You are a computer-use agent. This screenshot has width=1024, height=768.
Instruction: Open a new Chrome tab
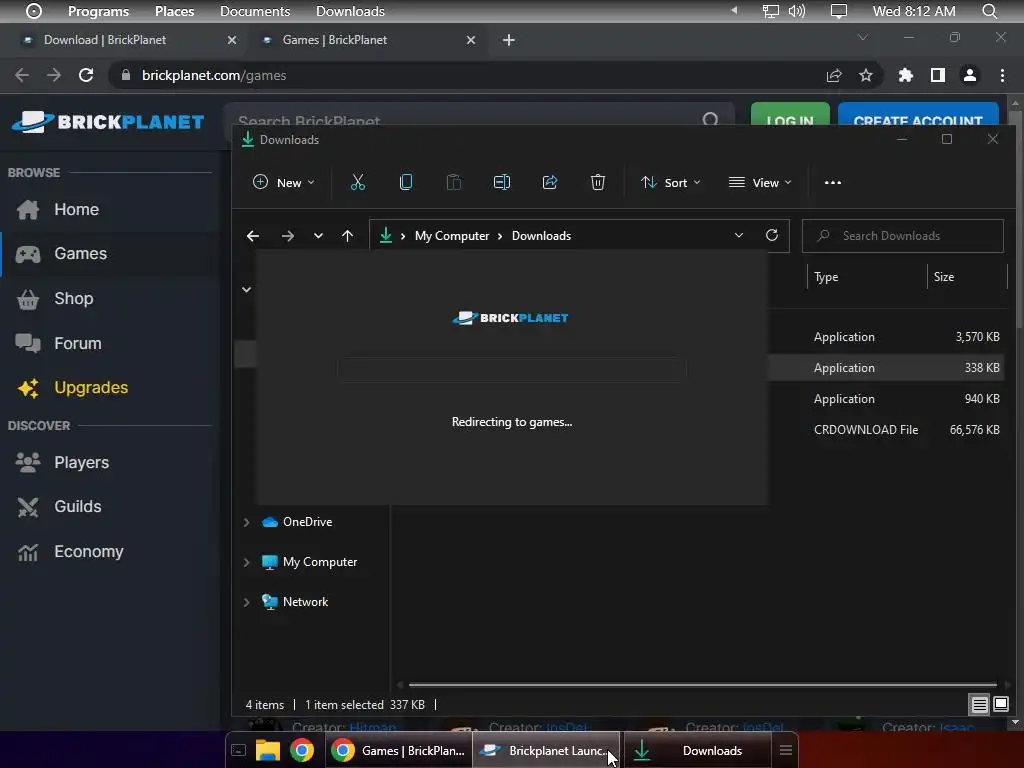coord(509,40)
